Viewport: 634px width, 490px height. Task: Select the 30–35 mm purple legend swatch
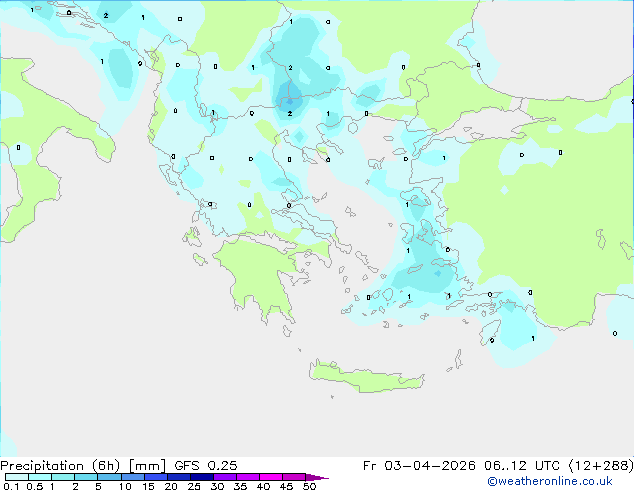(x=224, y=477)
